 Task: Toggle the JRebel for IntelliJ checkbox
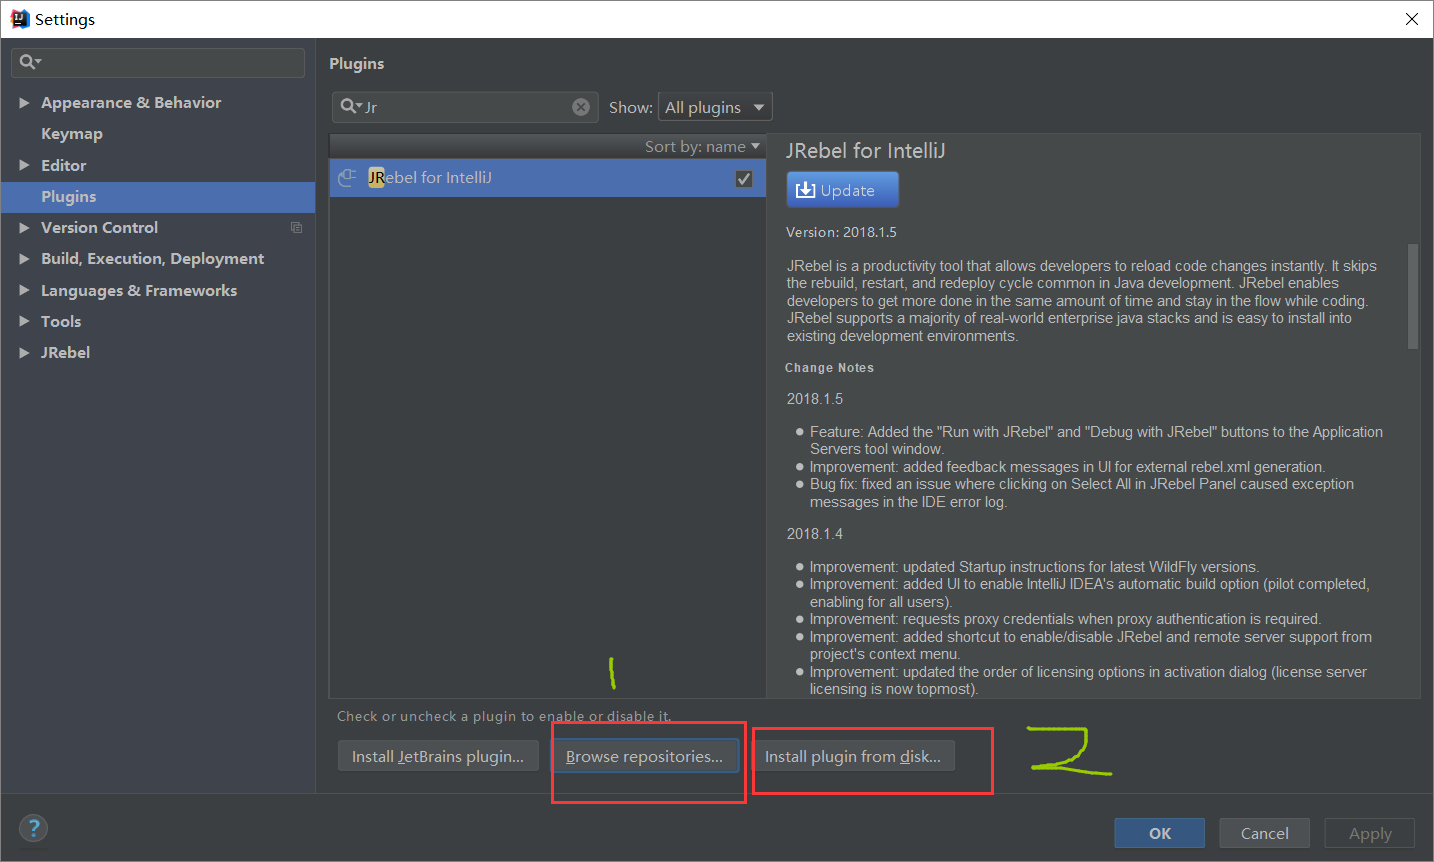point(744,178)
